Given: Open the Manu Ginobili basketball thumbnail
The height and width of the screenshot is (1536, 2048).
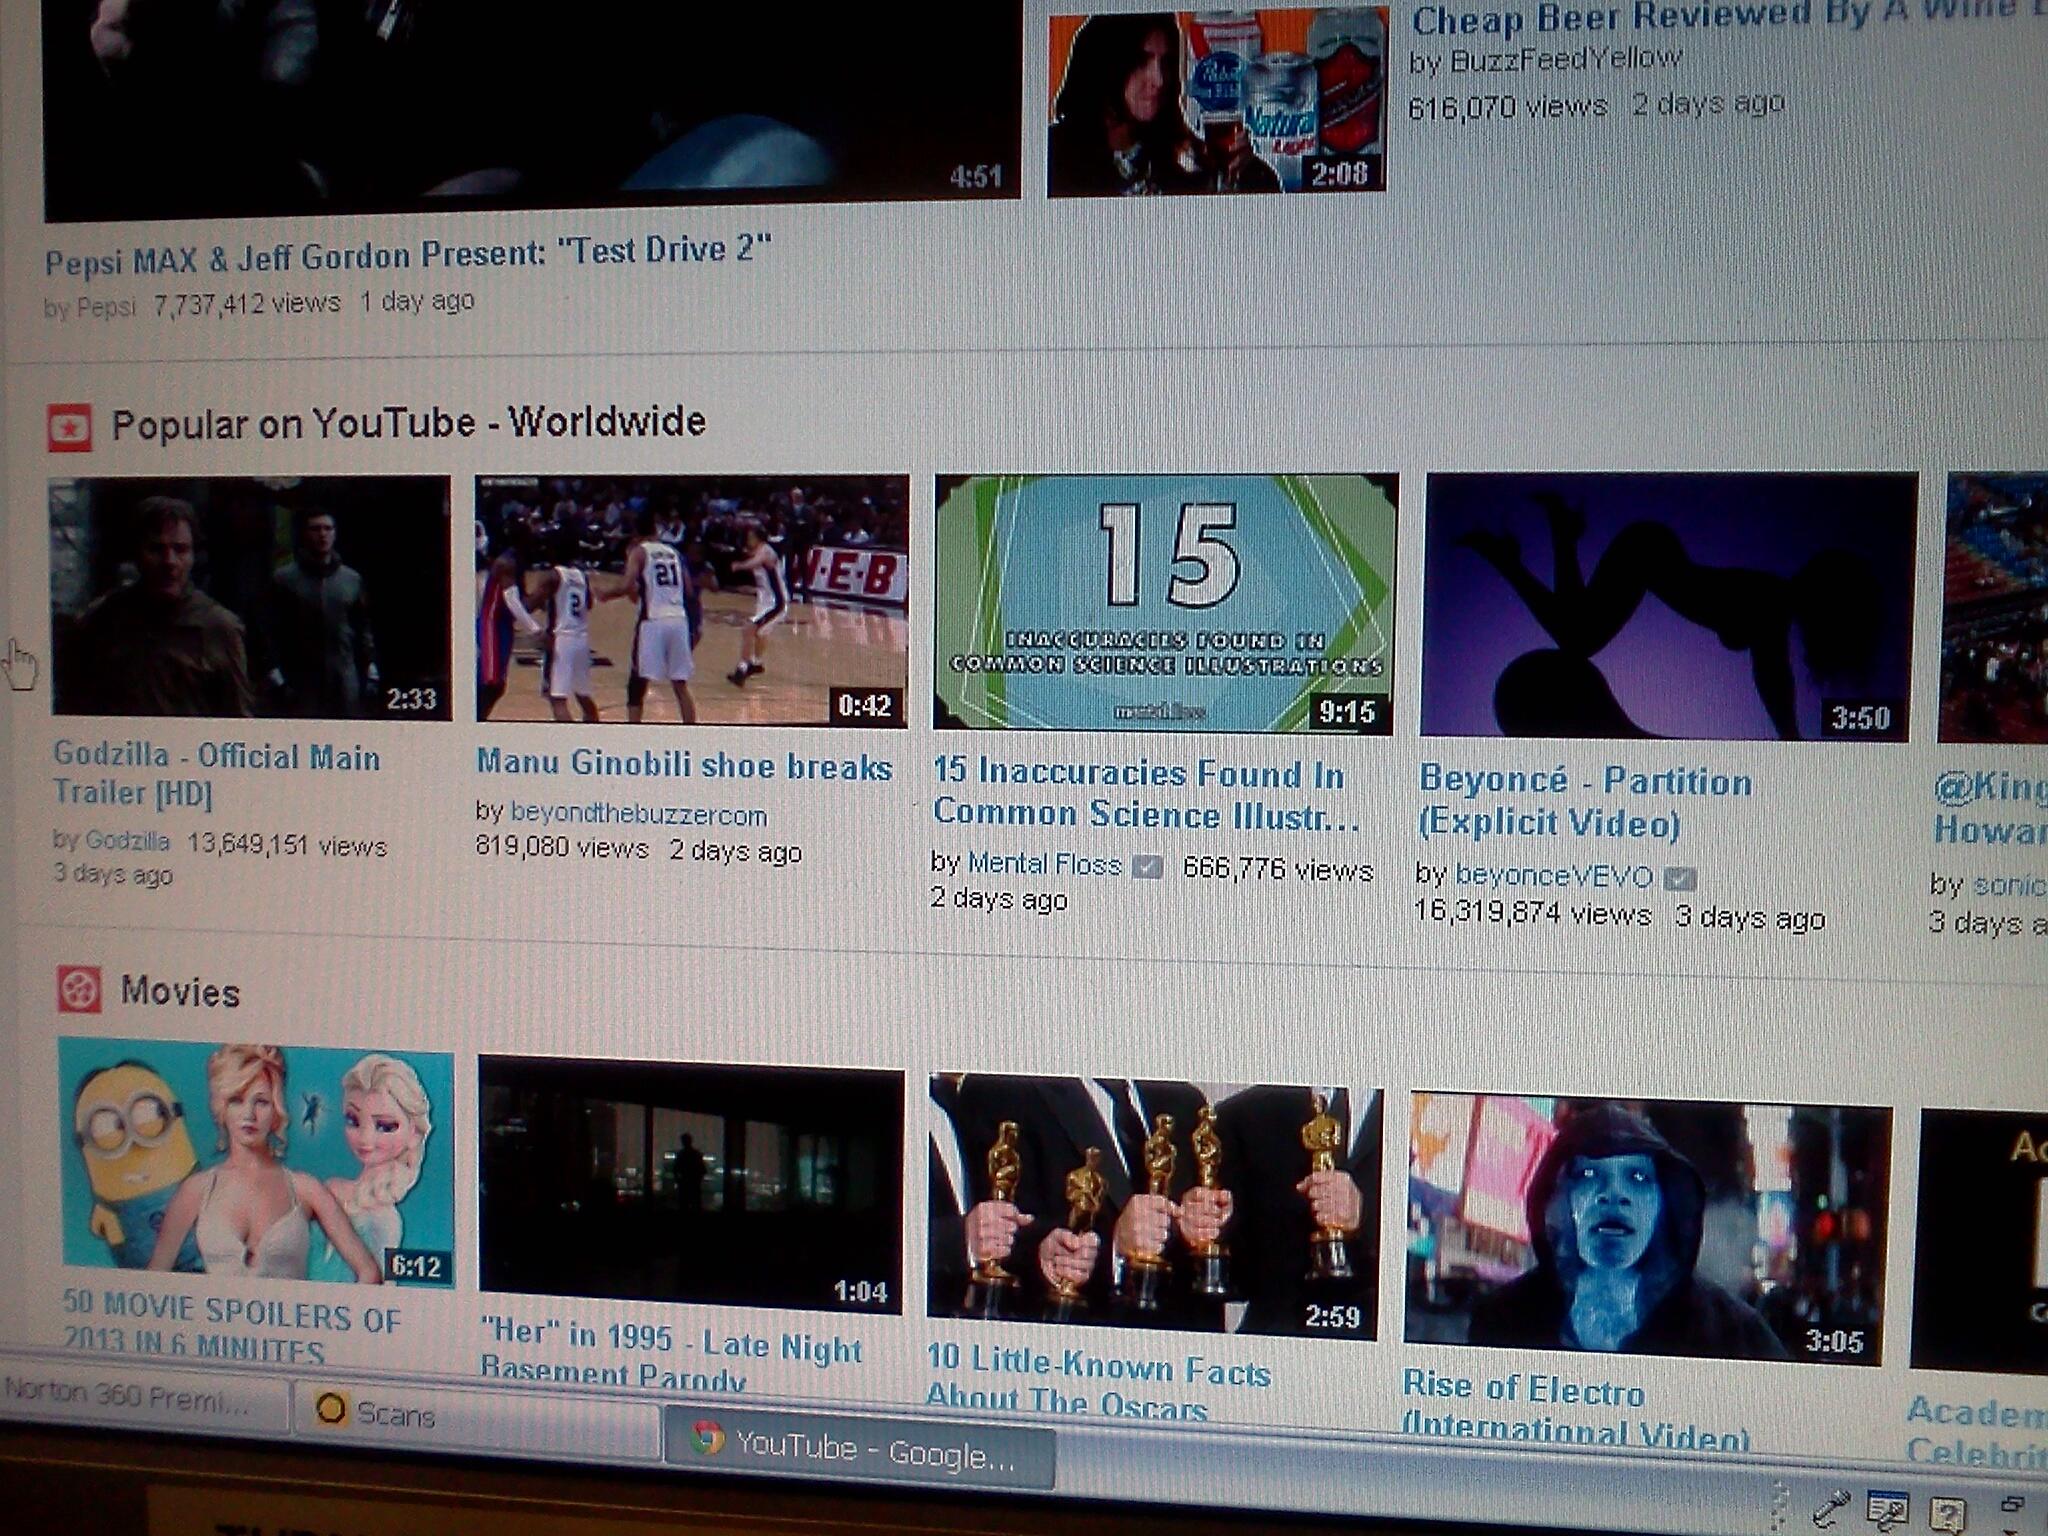Looking at the screenshot, I should [692, 599].
